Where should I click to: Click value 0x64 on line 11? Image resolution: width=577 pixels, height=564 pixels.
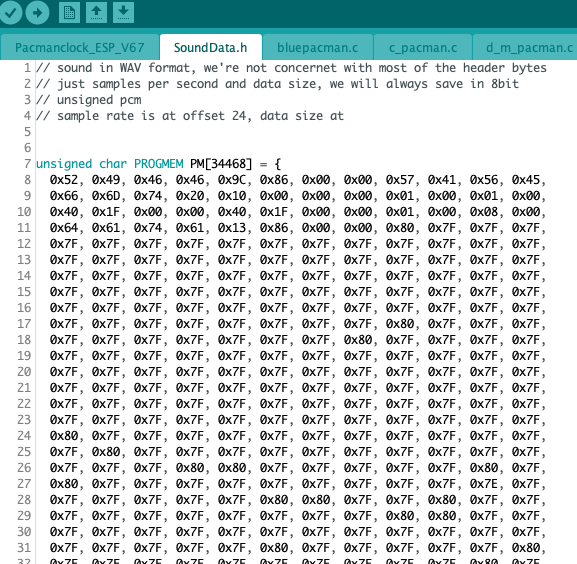click(x=64, y=228)
